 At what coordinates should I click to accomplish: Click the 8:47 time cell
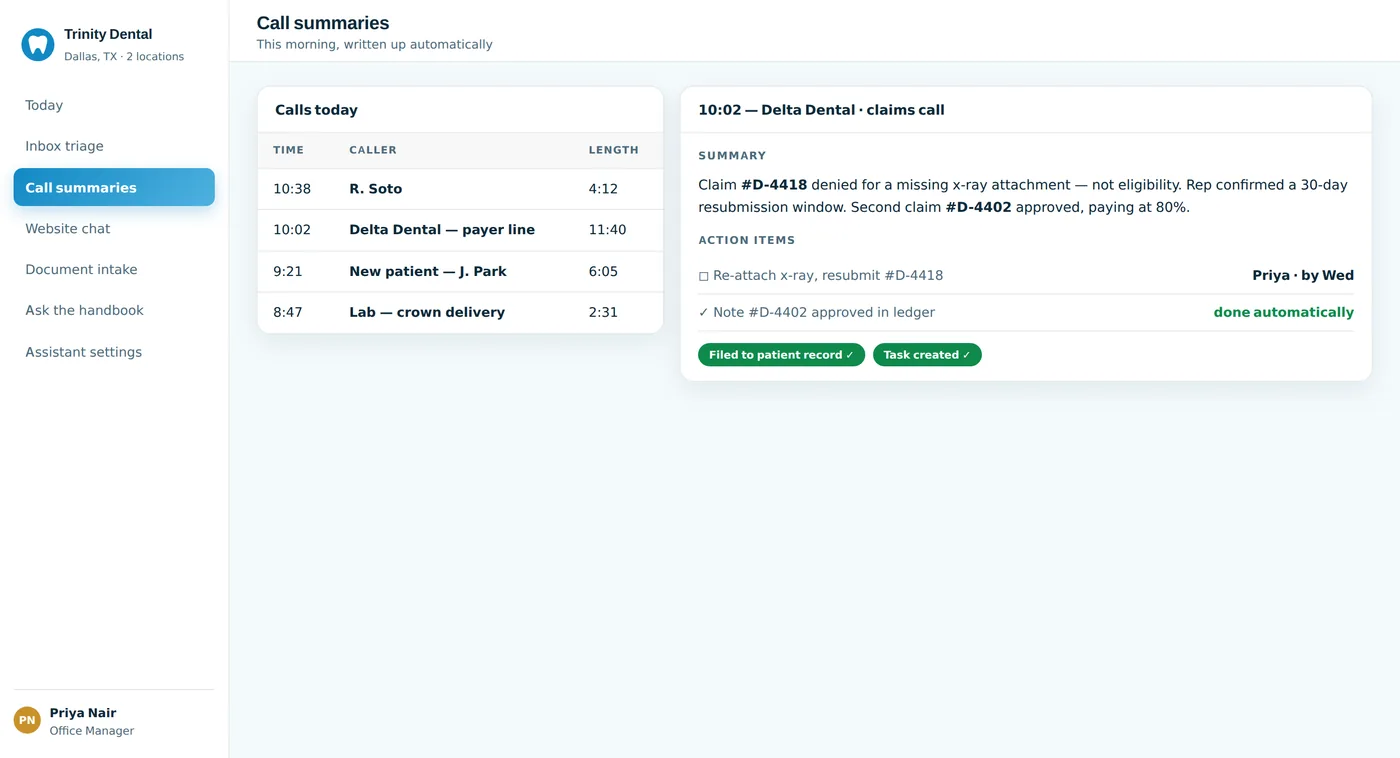(x=288, y=312)
